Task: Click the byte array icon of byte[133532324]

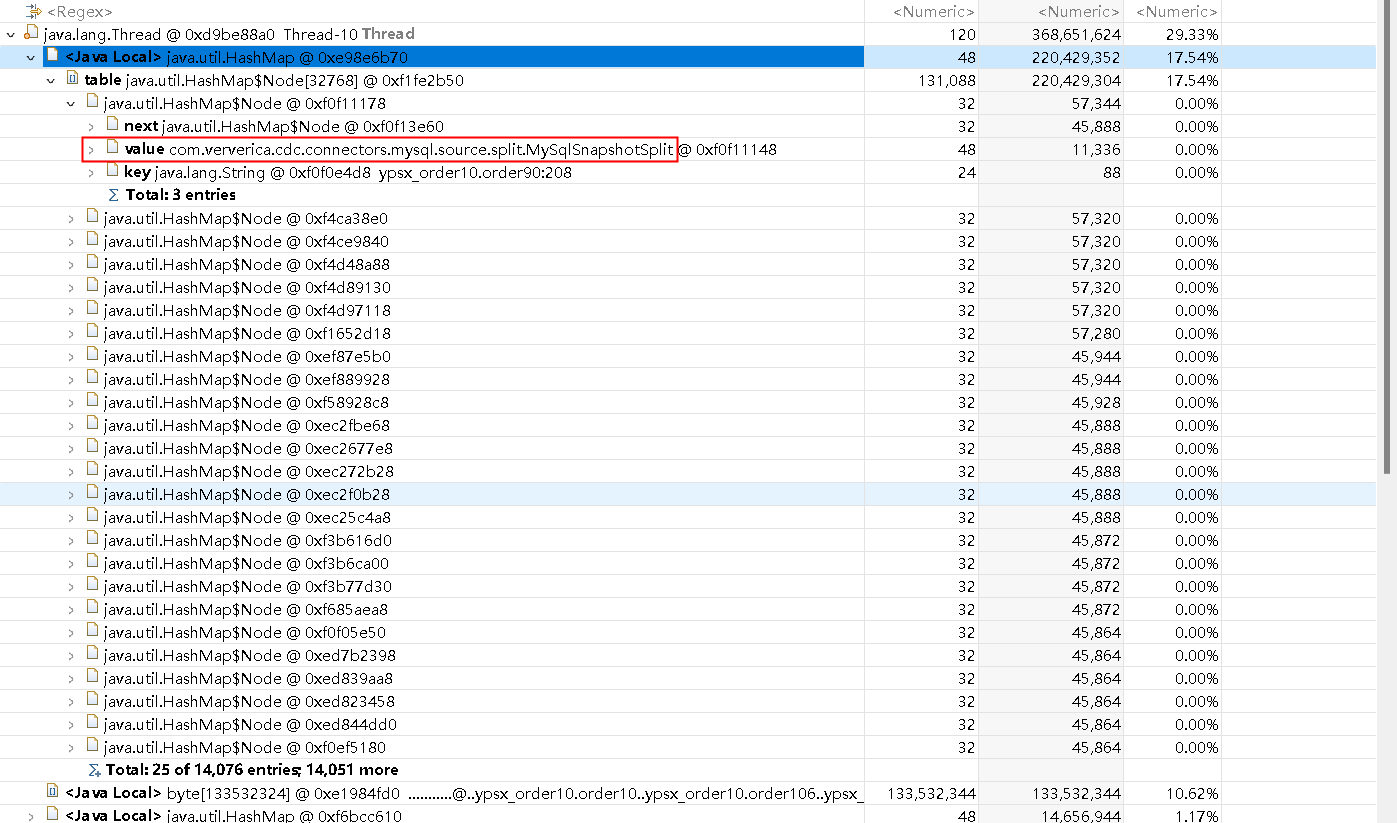Action: (x=53, y=792)
